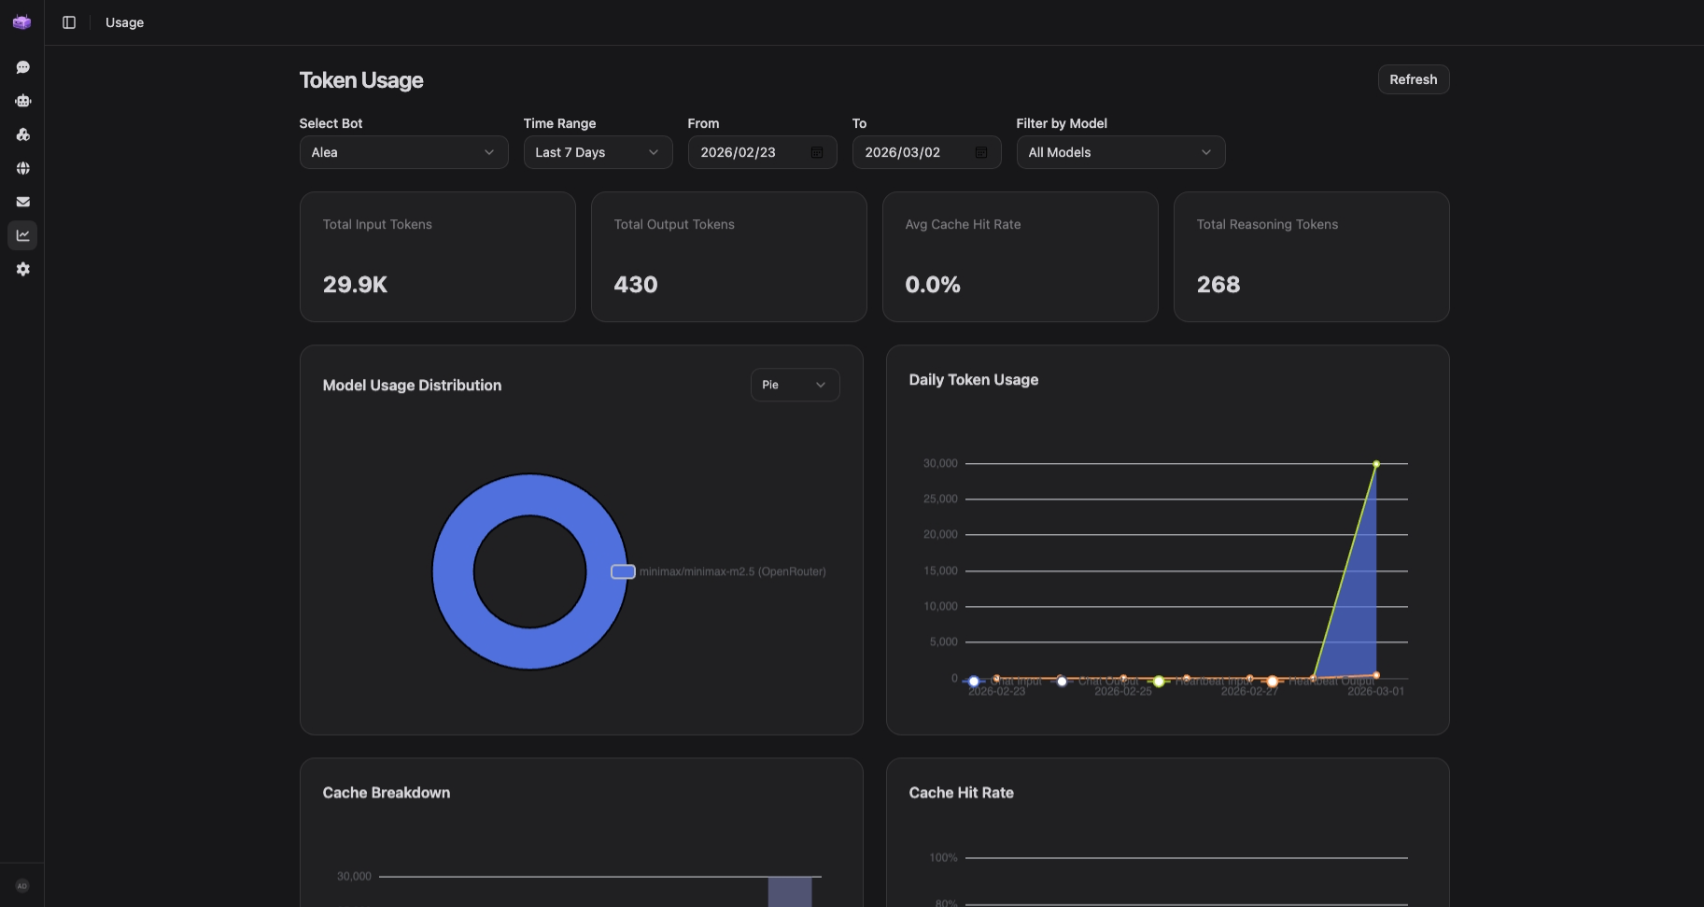The image size is (1704, 907).
Task: Open the Filter by Model dropdown
Action: coord(1120,152)
